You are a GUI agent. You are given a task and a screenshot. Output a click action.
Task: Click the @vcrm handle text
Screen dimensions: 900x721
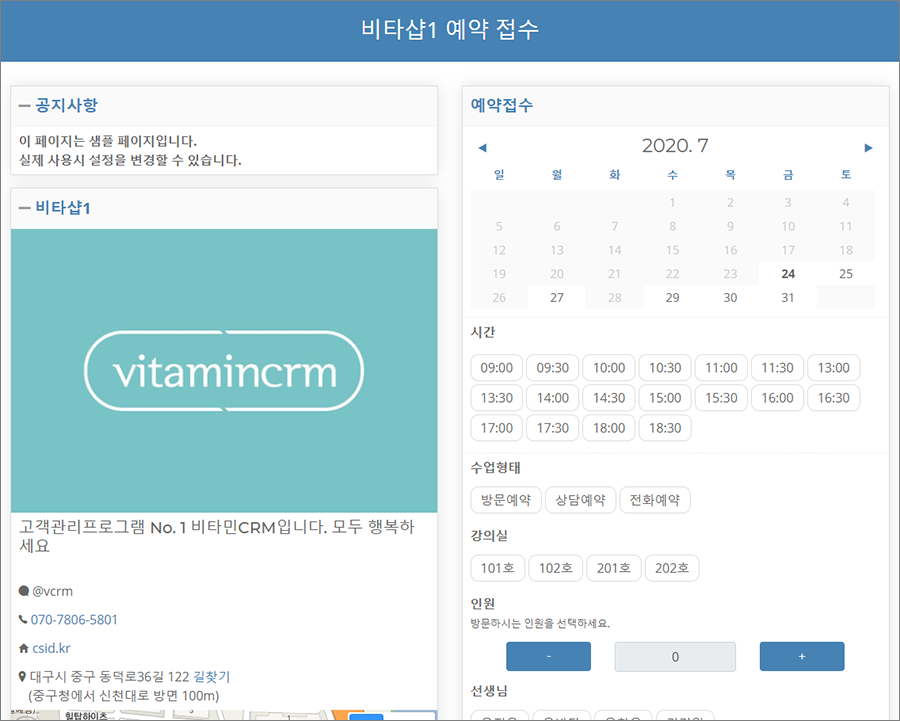pyautogui.click(x=52, y=591)
